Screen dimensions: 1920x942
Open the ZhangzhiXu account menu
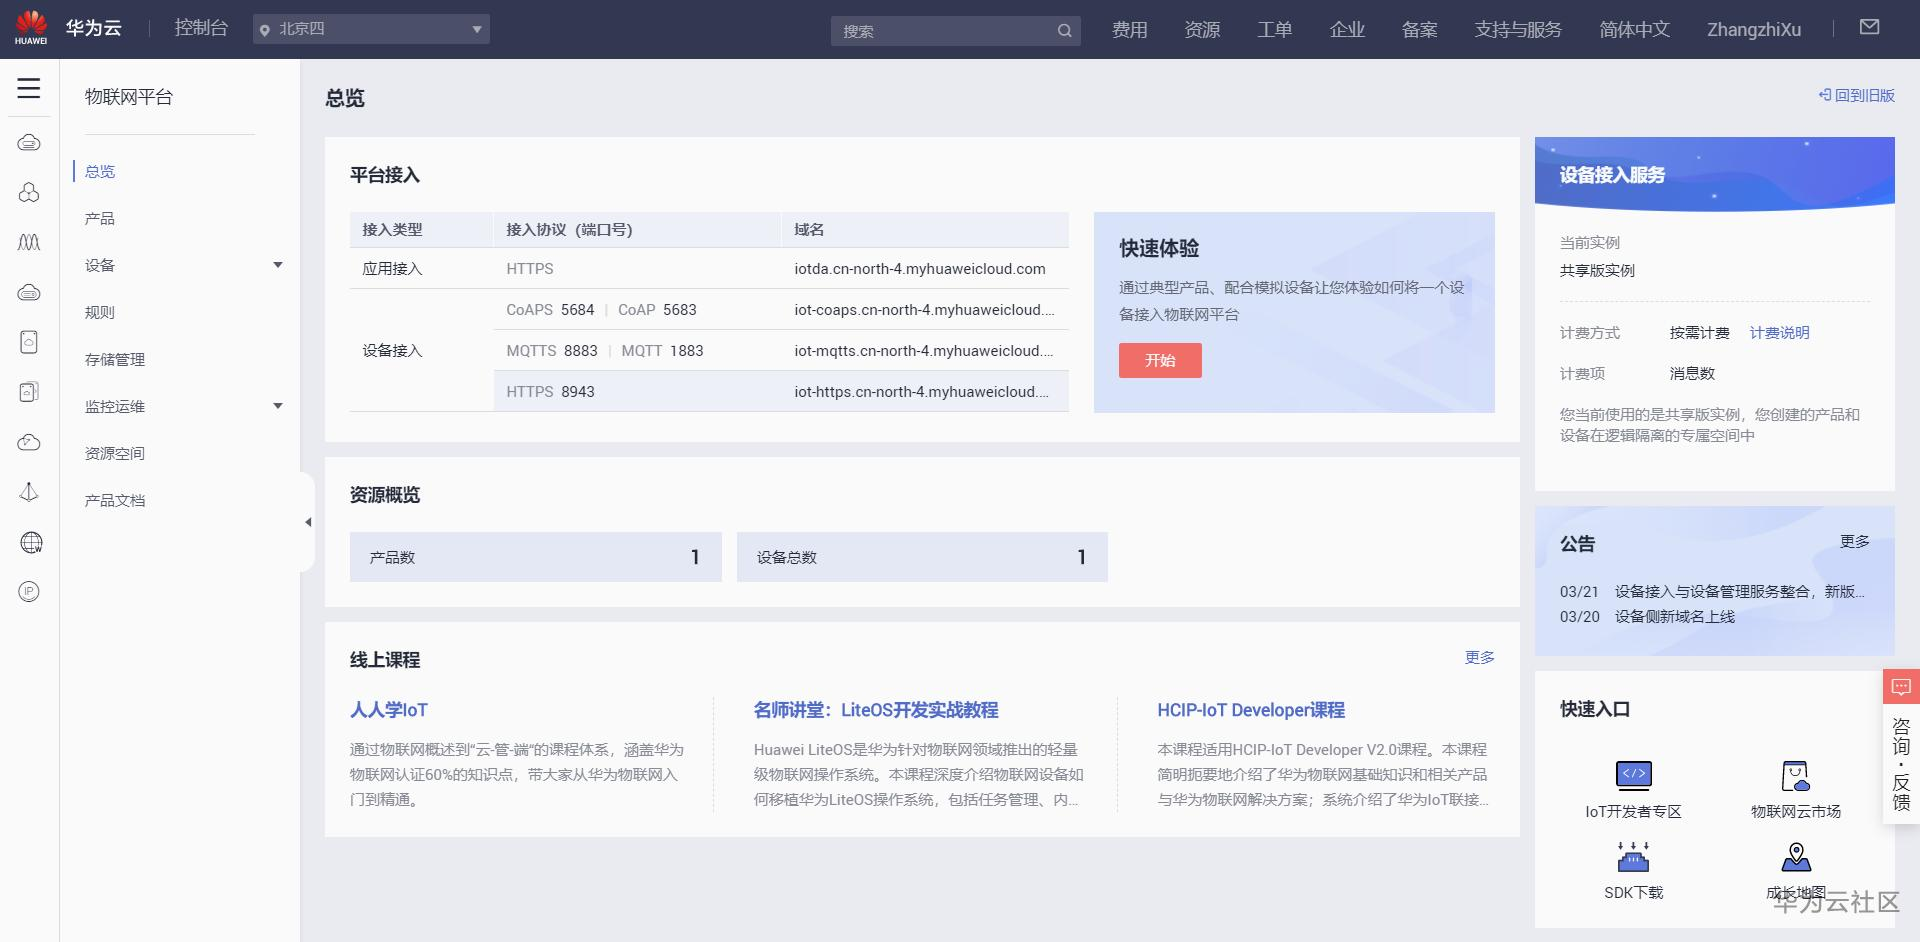1754,30
